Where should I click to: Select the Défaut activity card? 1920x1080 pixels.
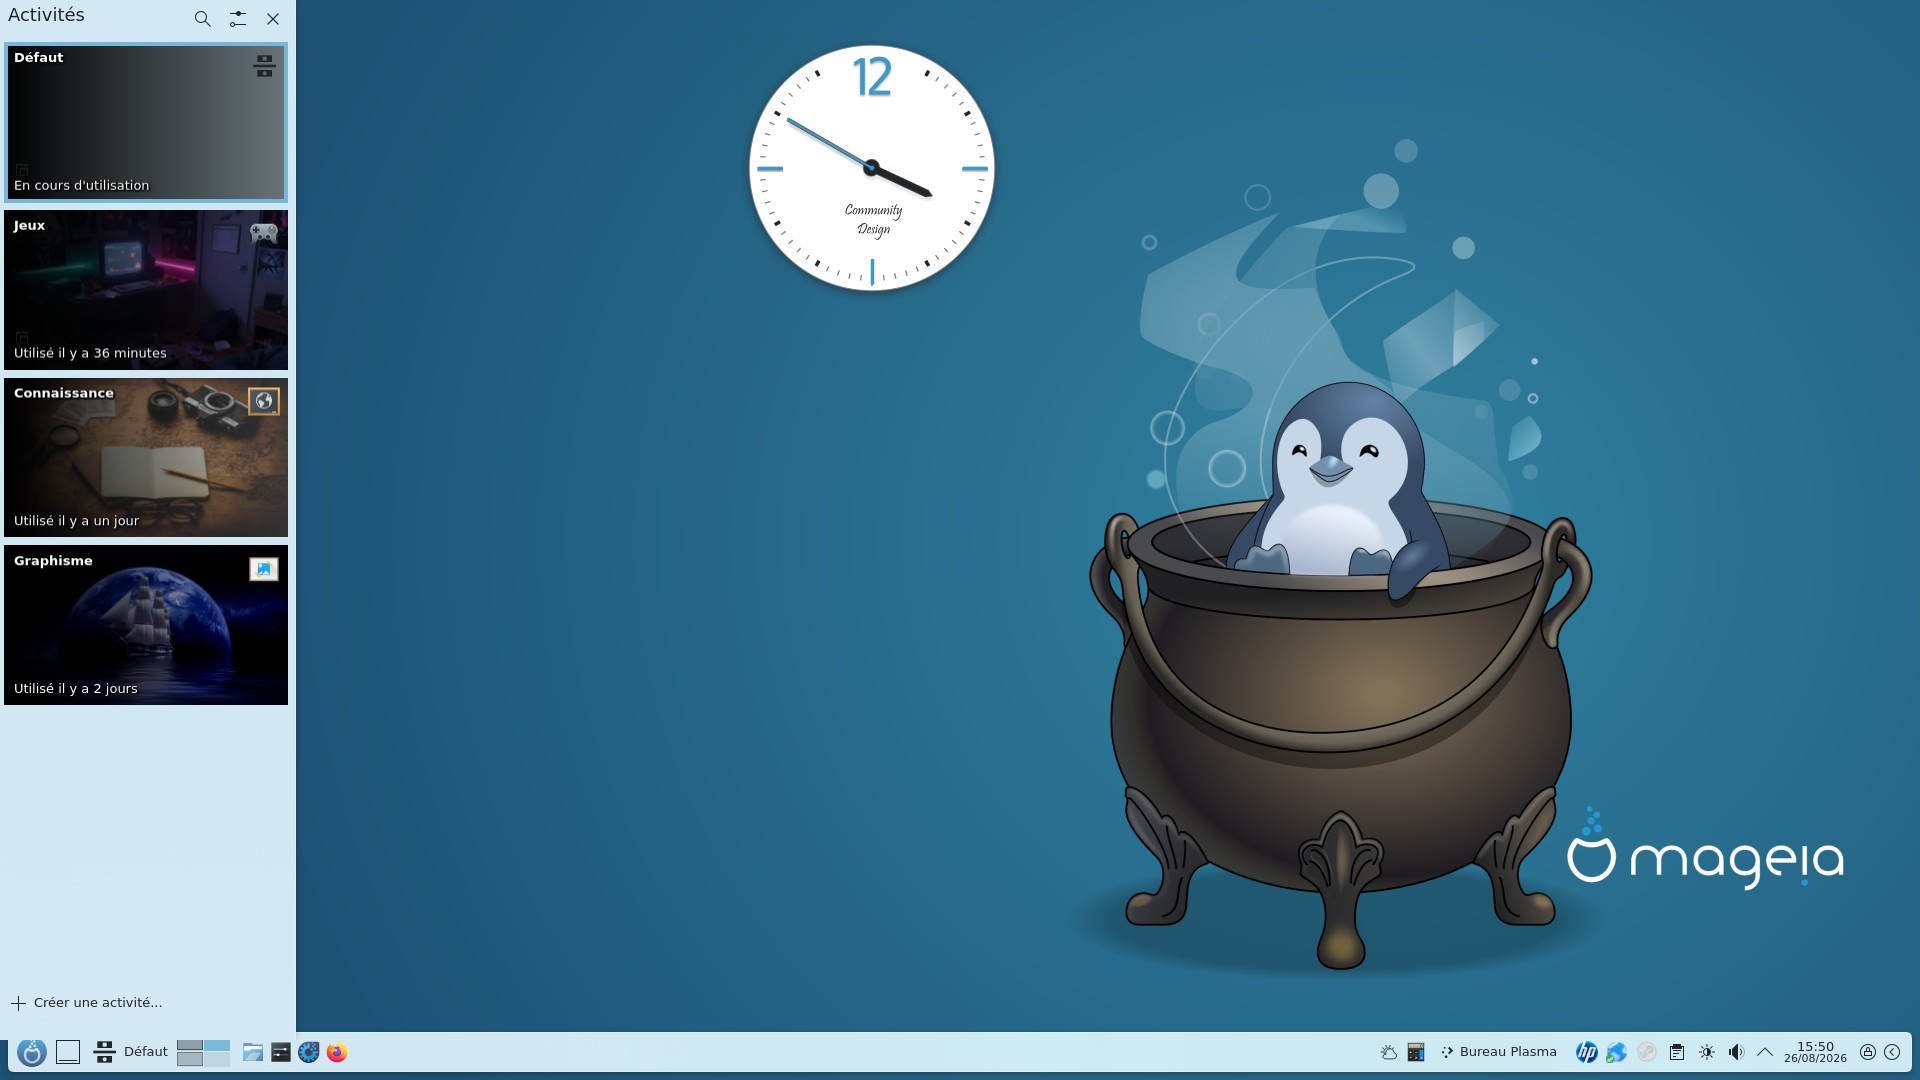tap(146, 122)
